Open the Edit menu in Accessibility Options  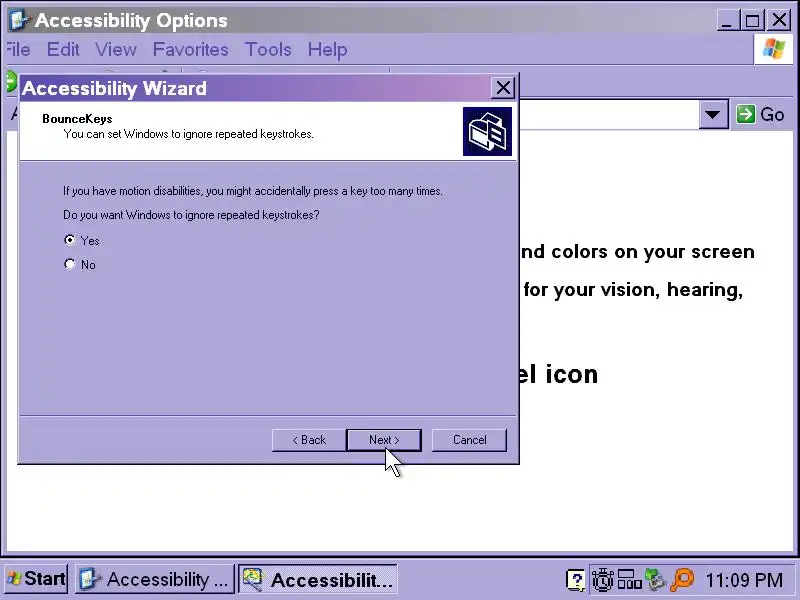click(x=63, y=49)
